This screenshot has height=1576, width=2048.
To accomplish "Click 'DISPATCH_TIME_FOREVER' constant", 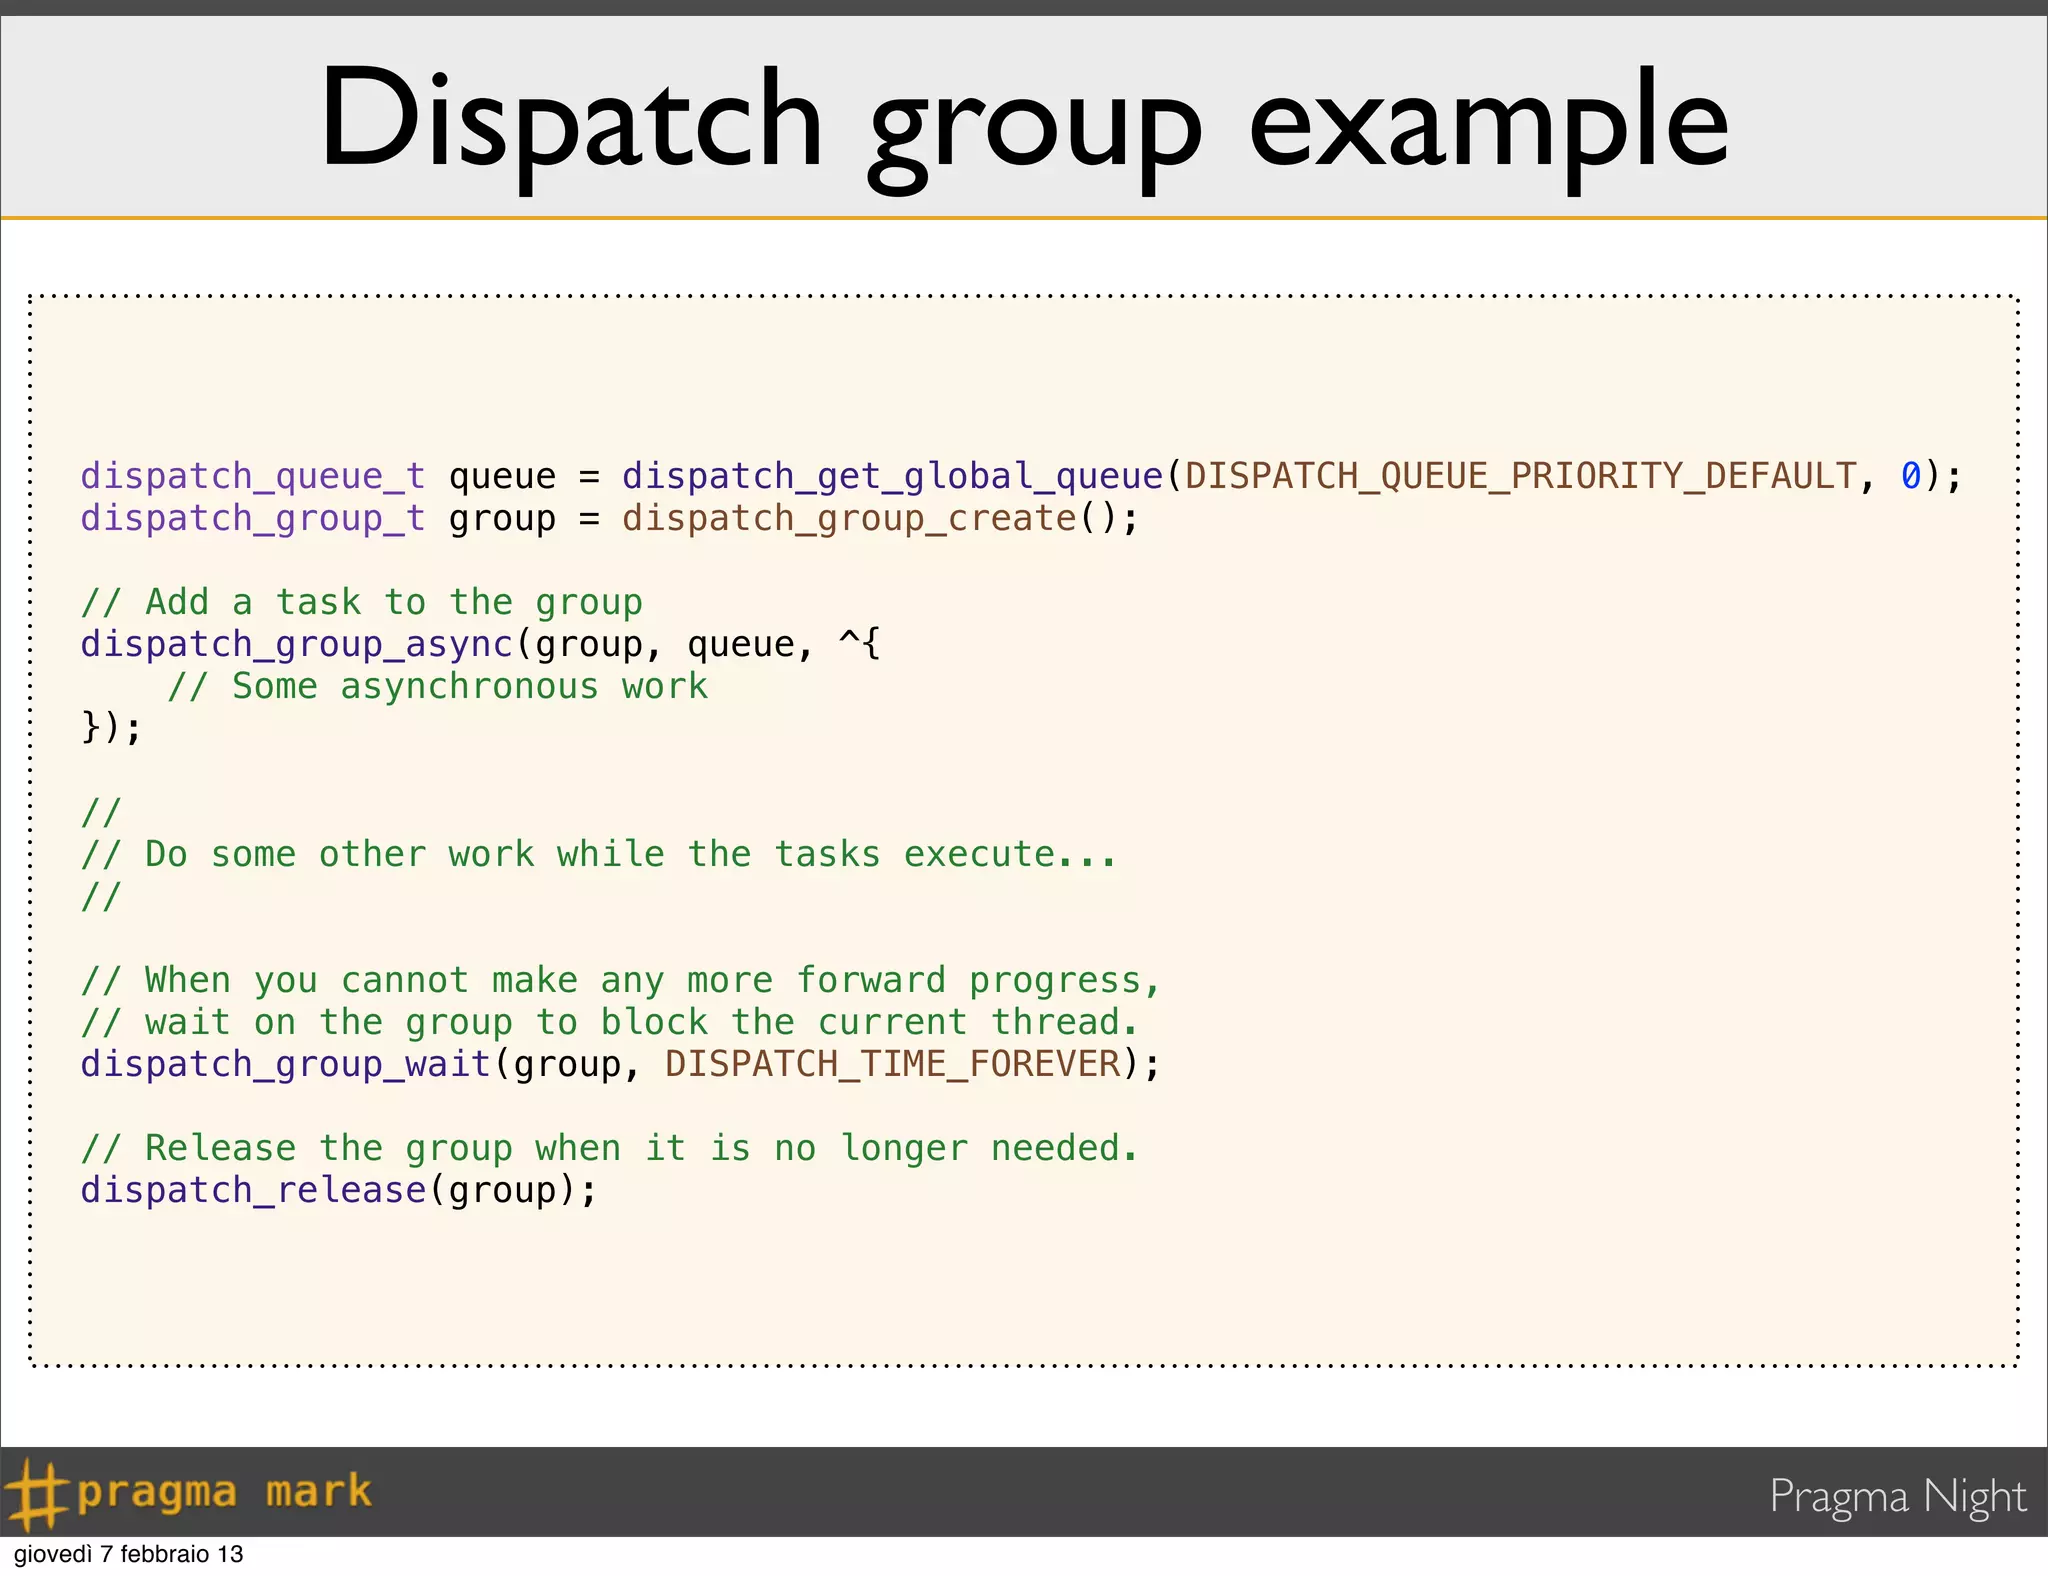I will pyautogui.click(x=893, y=1064).
